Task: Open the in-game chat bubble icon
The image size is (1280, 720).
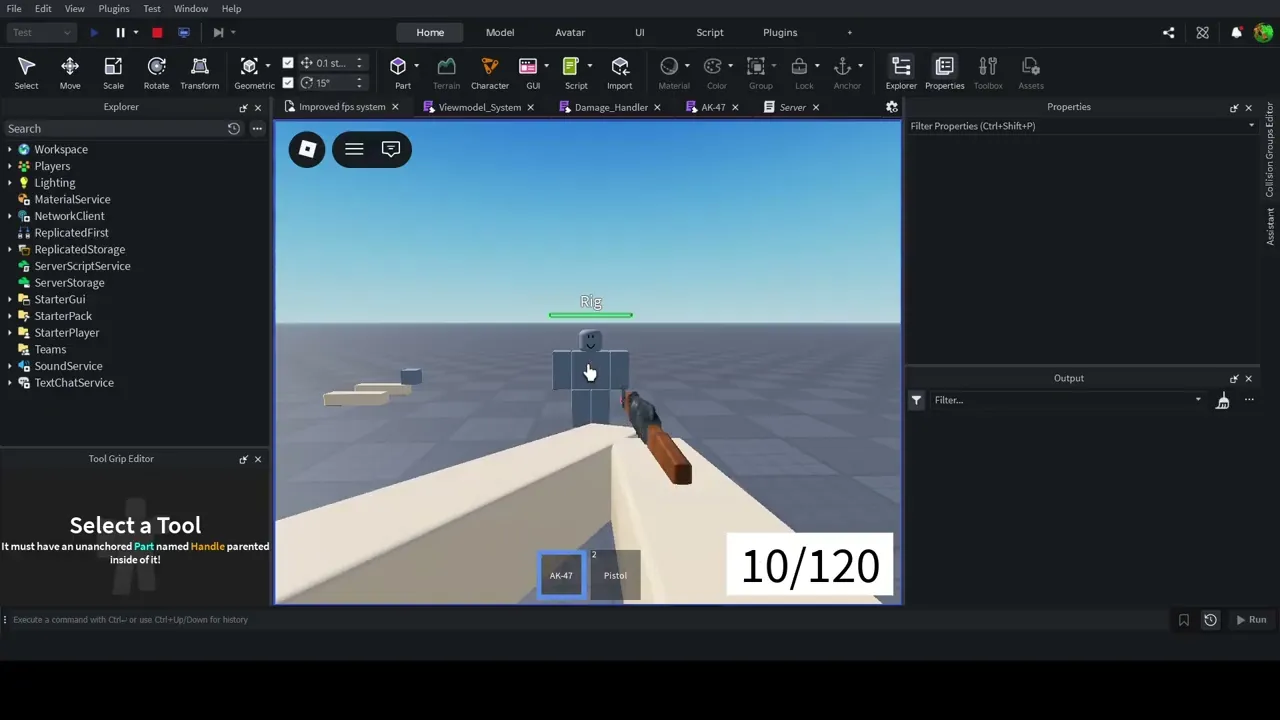Action: pyautogui.click(x=391, y=149)
